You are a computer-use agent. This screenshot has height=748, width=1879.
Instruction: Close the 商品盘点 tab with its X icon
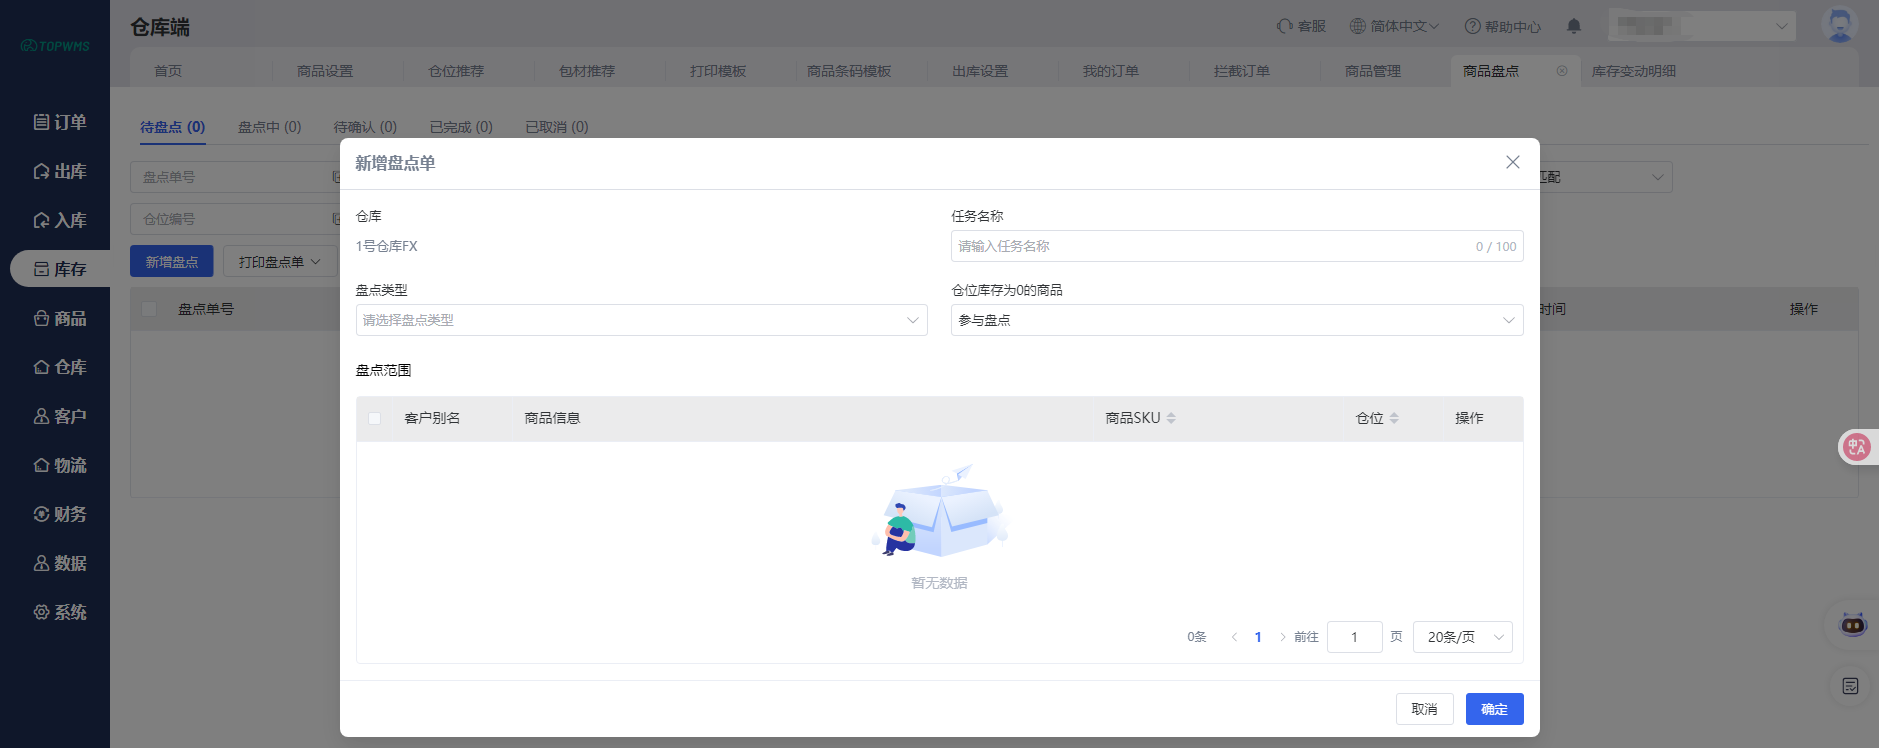[x=1562, y=71]
